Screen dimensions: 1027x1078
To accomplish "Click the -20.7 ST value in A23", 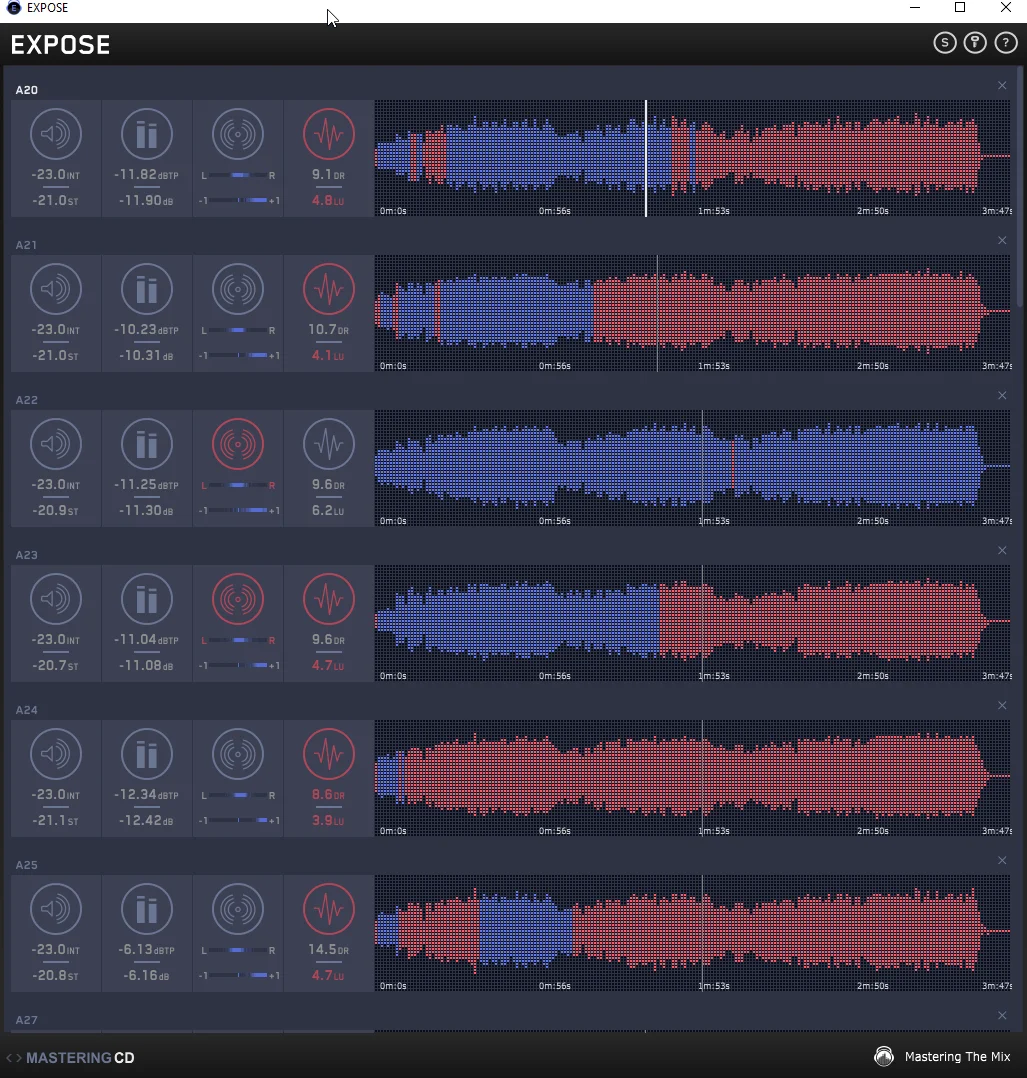I will tap(56, 666).
